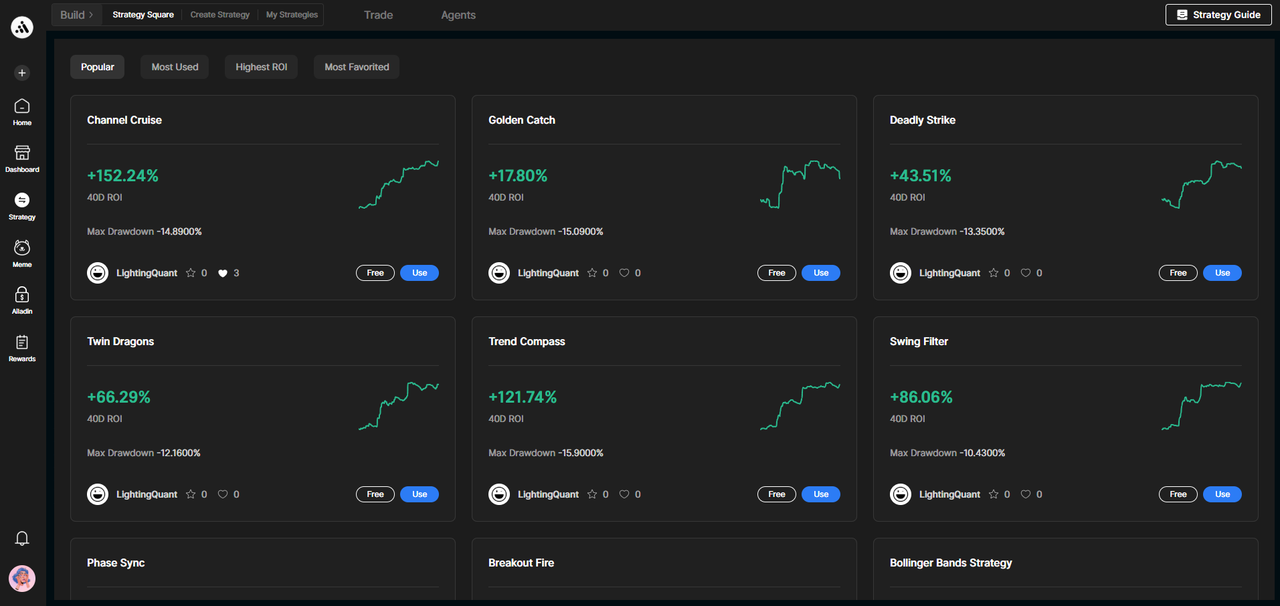Screen dimensions: 1280x606
Task: Click the plus icon in the sidebar
Action: point(22,73)
